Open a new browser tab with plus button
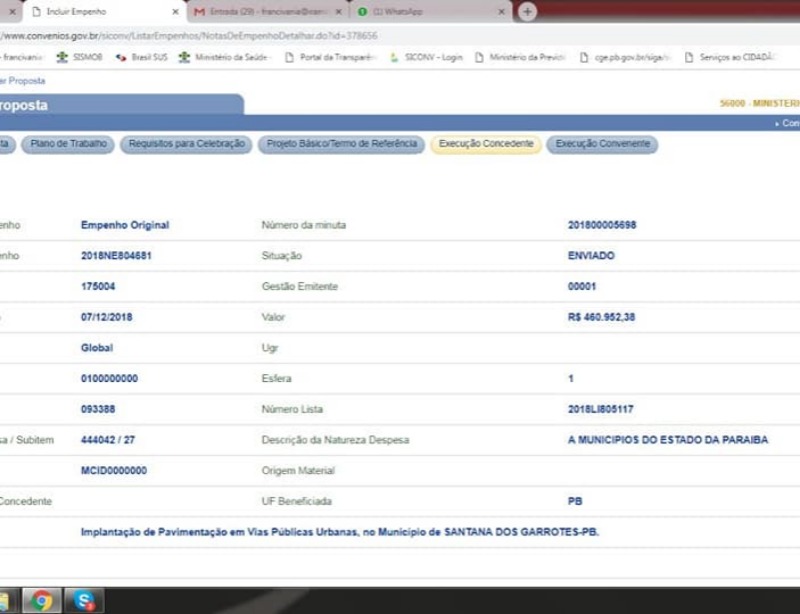Screen dimensions: 800x614 click(527, 11)
